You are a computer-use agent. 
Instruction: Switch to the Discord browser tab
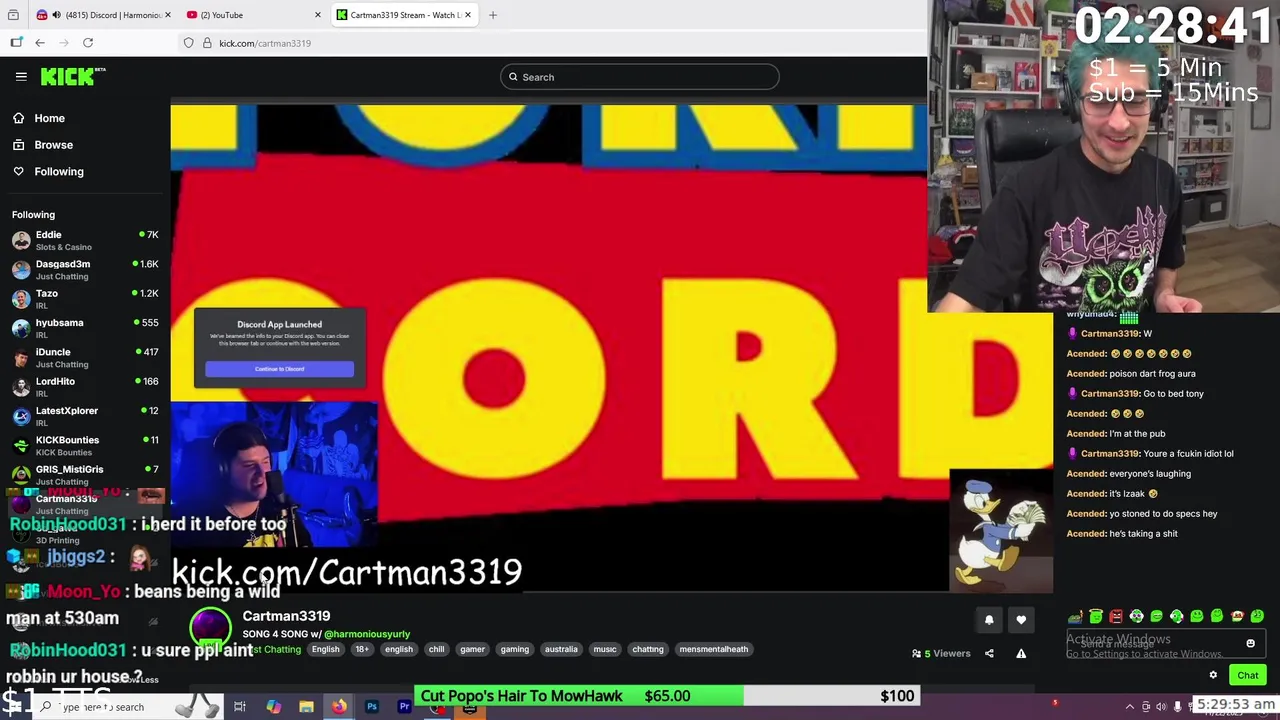point(104,15)
